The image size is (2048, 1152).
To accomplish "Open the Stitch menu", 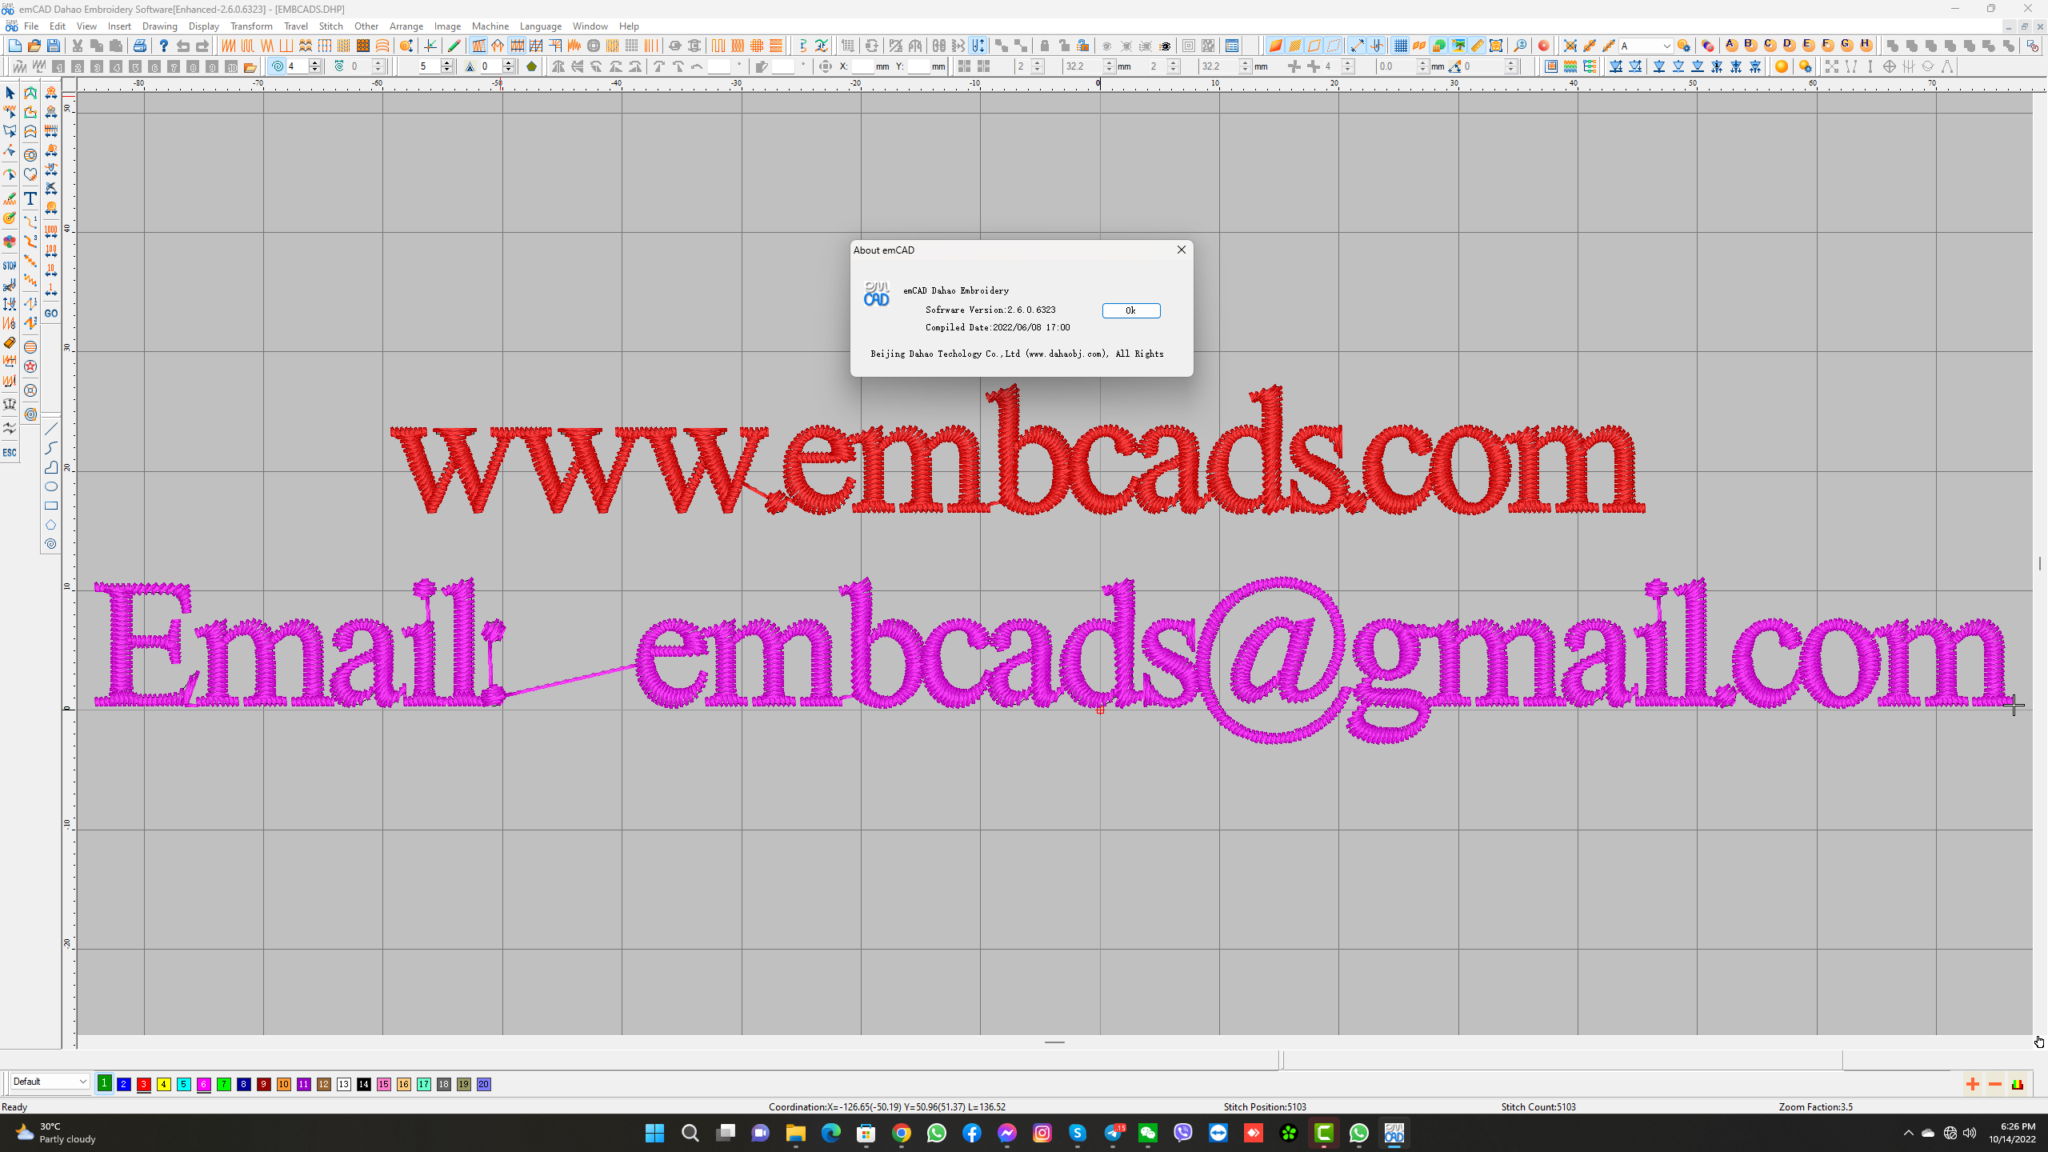I will point(331,26).
